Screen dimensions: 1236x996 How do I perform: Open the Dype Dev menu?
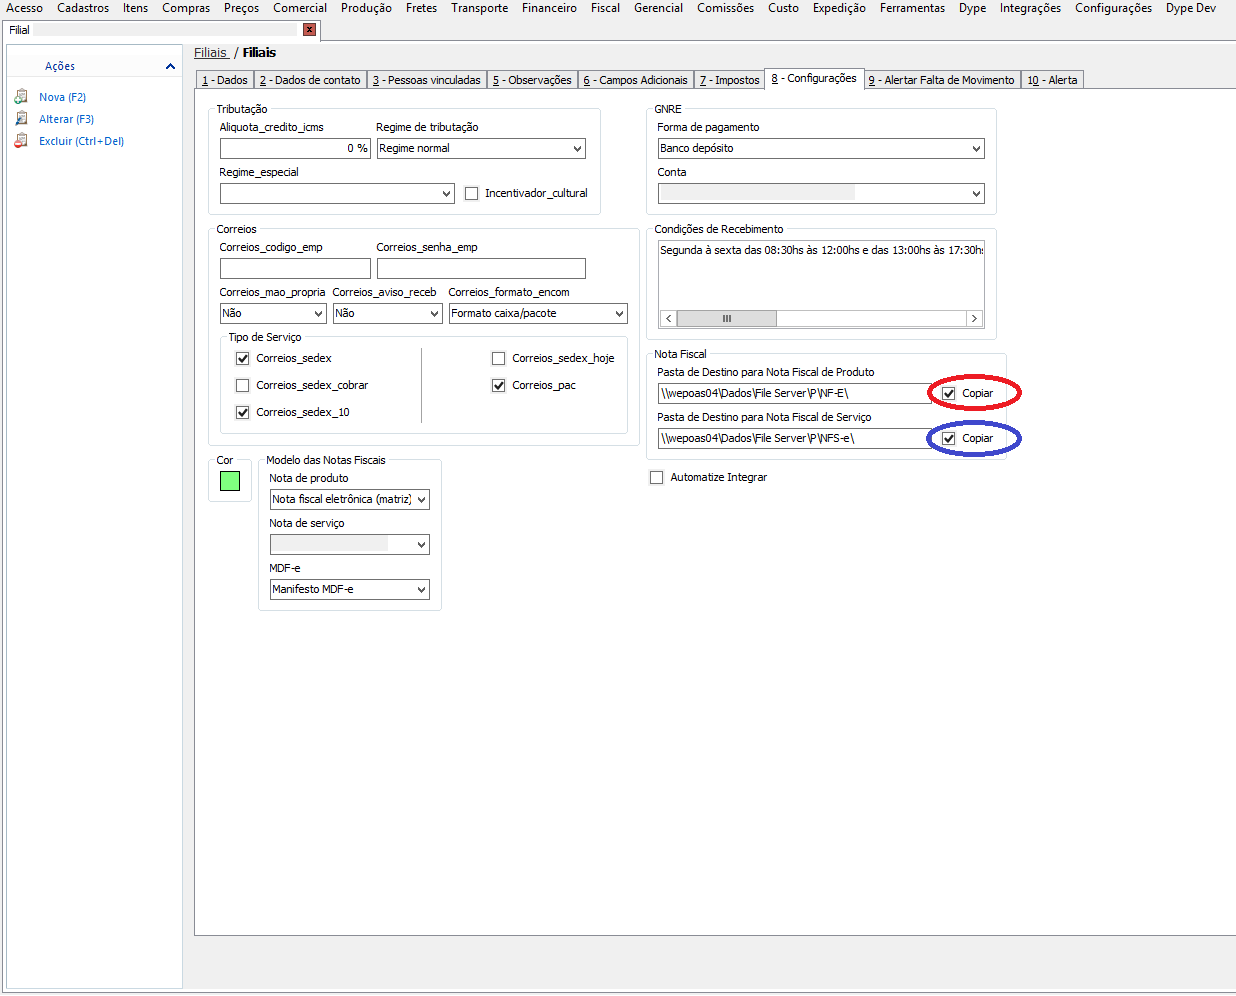(1190, 8)
